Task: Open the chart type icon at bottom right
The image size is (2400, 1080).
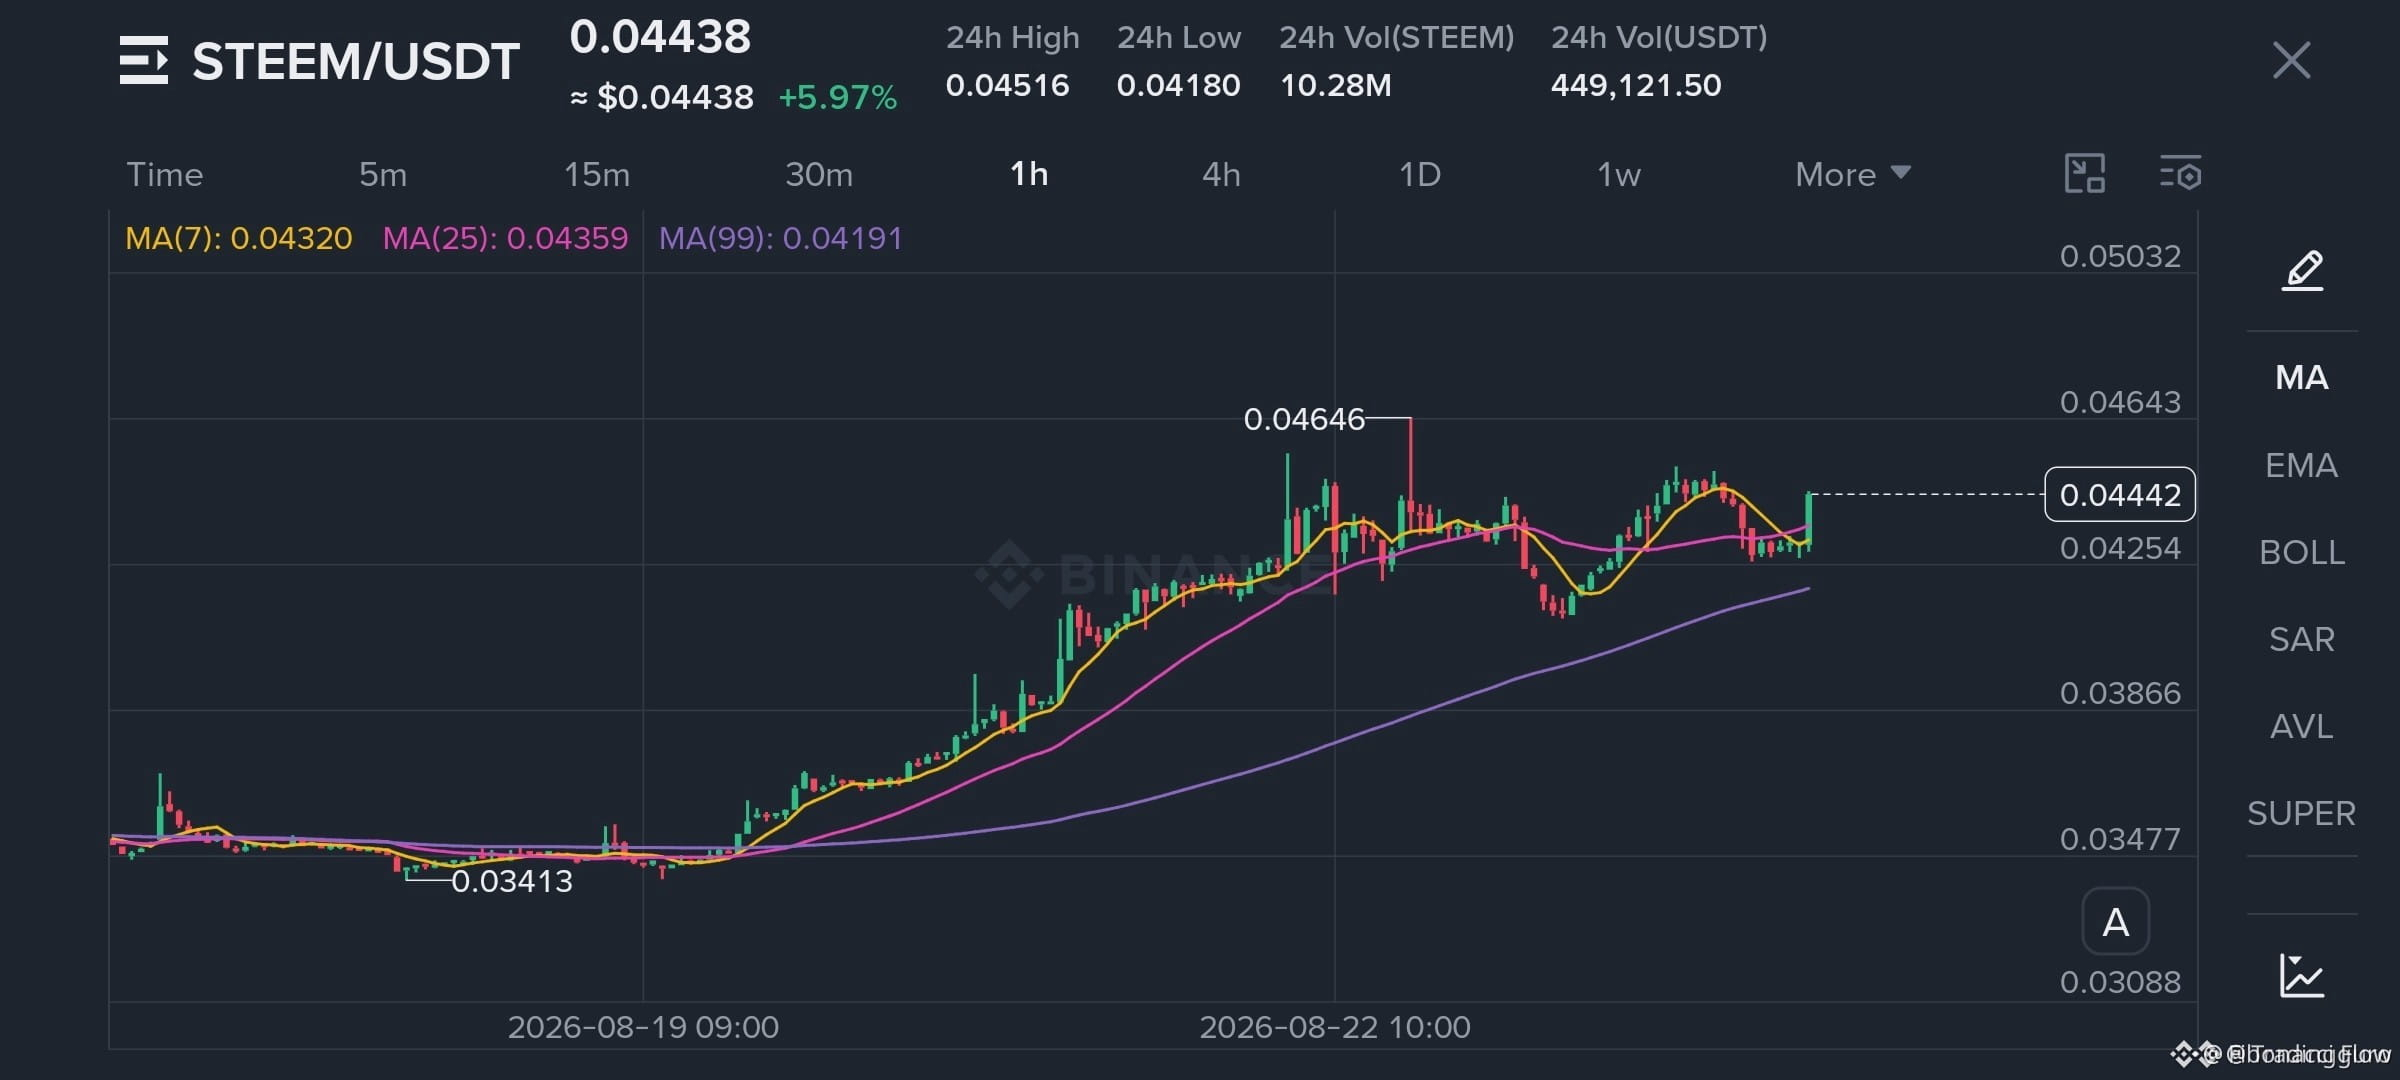Action: click(x=2301, y=976)
